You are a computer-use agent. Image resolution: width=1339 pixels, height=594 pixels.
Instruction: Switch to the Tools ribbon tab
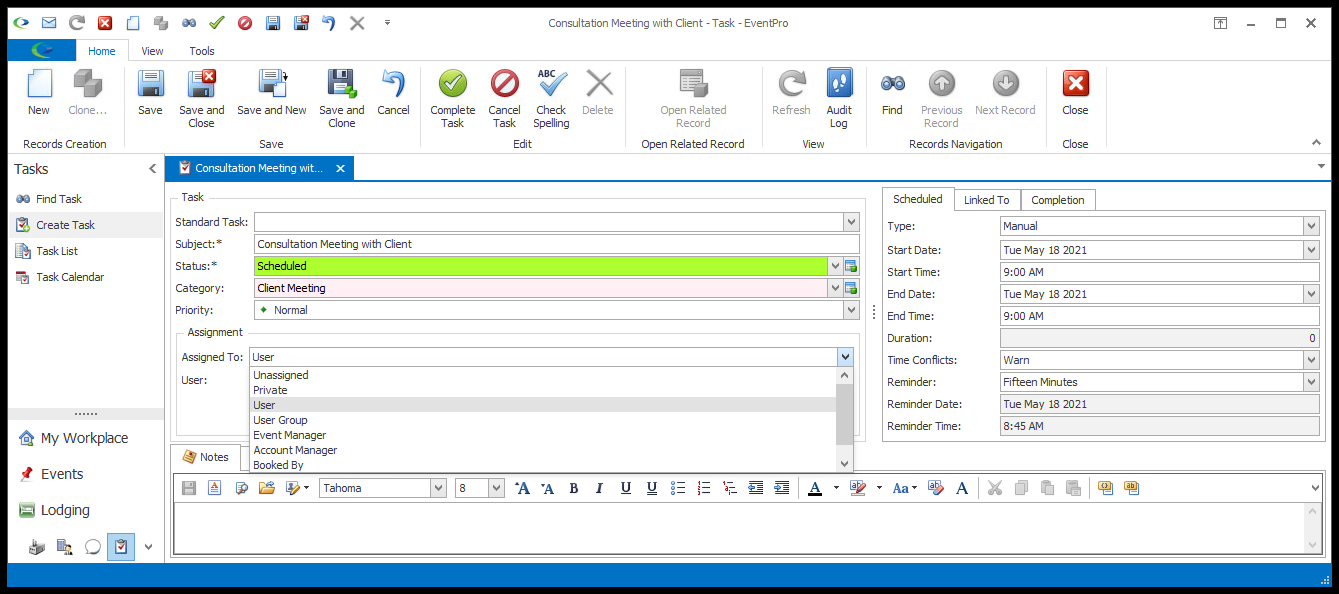click(x=202, y=51)
